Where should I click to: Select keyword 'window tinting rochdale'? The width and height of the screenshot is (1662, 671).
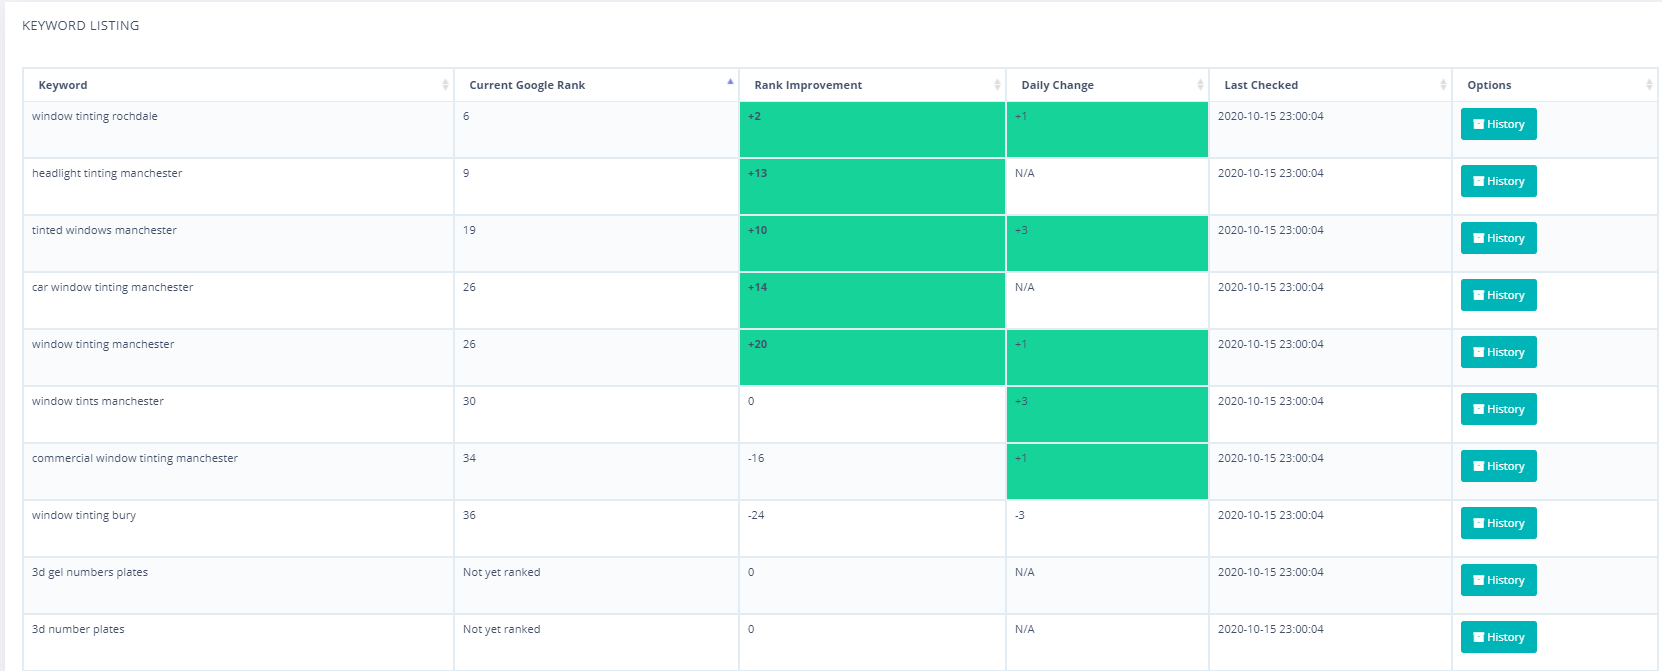tap(94, 116)
